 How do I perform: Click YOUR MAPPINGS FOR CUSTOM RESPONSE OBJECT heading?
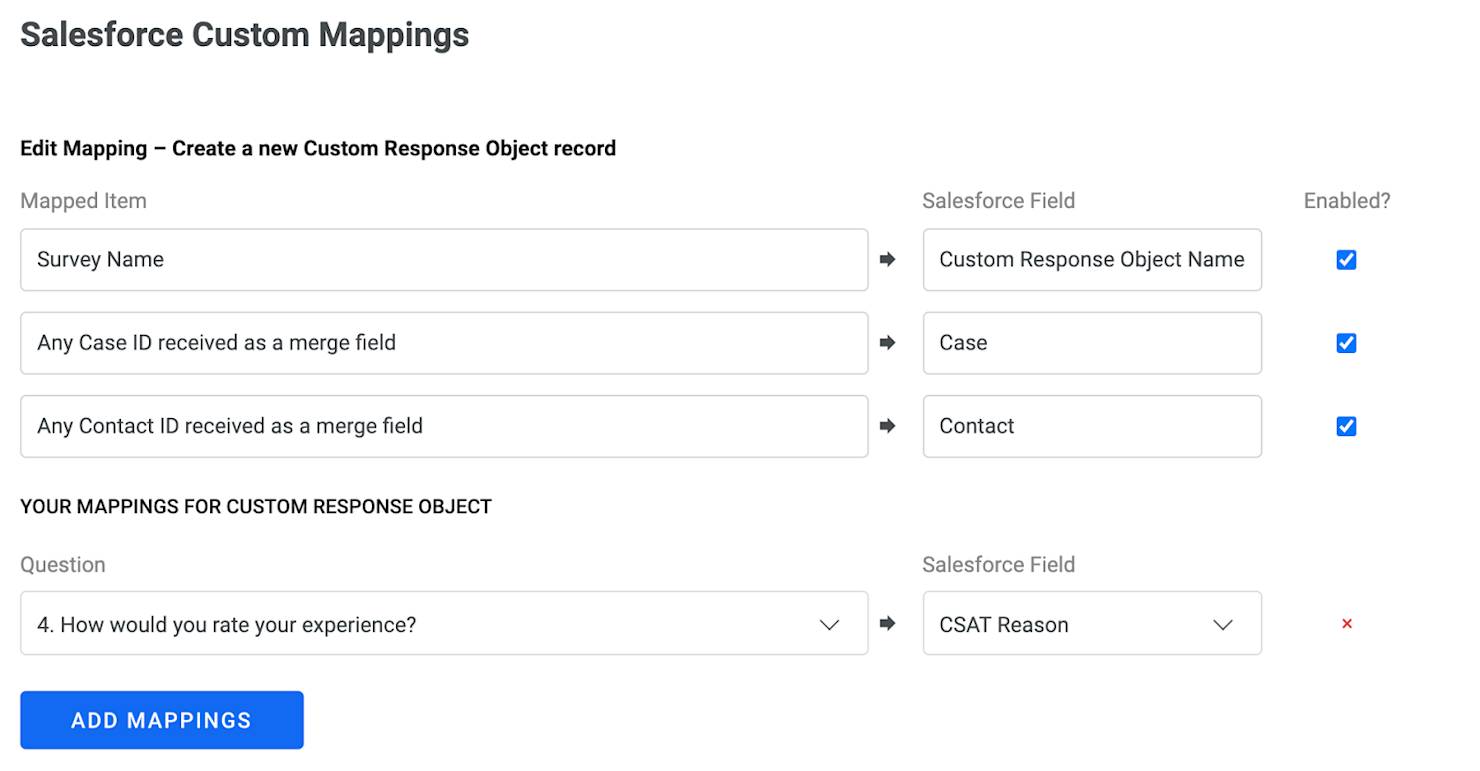point(256,507)
